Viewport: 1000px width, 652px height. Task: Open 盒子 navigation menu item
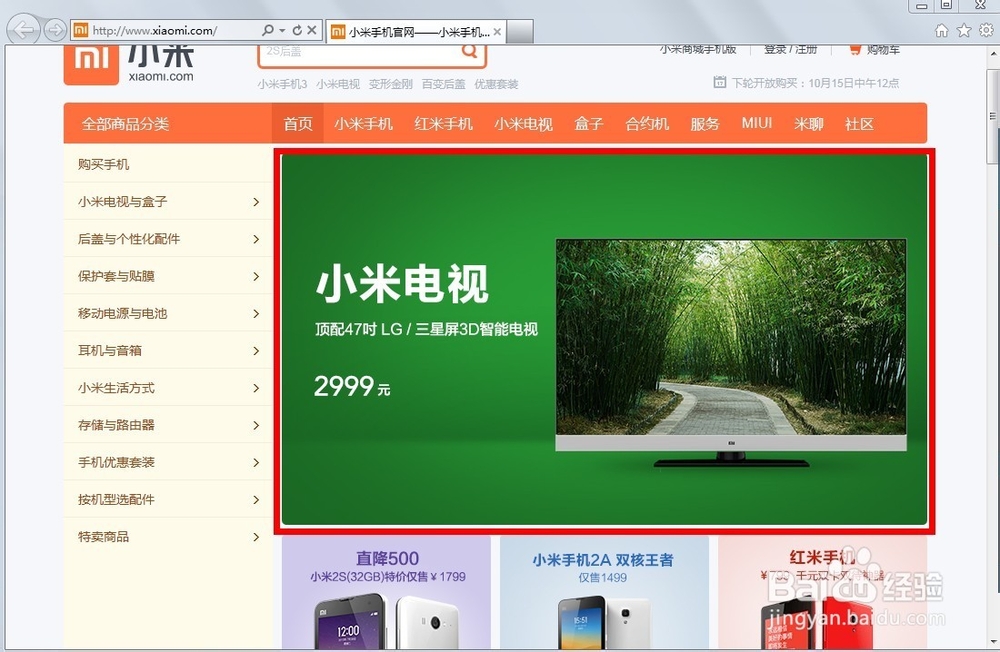coord(589,124)
